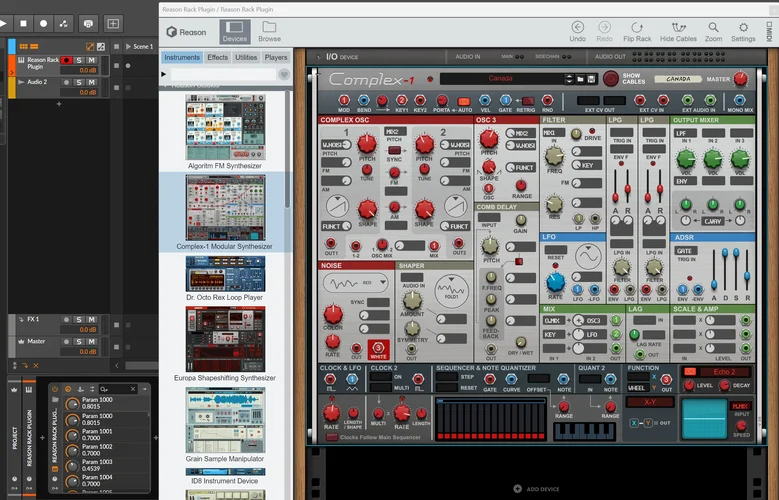Click Undo in the Reason Rack toolbar
This screenshot has width=779, height=500.
[577, 32]
